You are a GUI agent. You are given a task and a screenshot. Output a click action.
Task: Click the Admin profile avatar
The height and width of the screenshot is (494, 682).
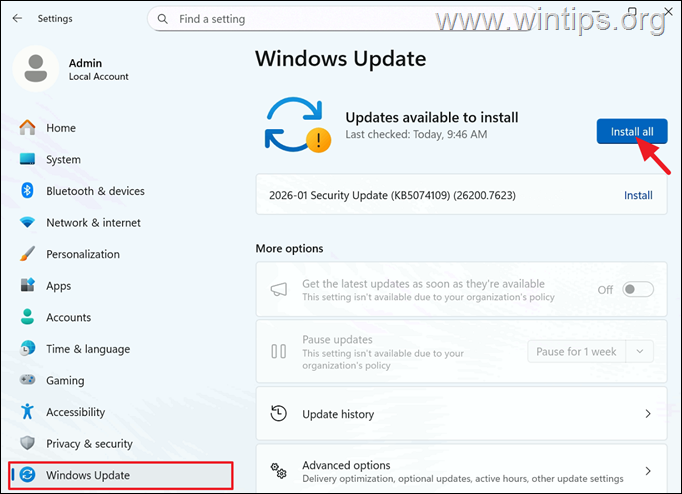[36, 69]
